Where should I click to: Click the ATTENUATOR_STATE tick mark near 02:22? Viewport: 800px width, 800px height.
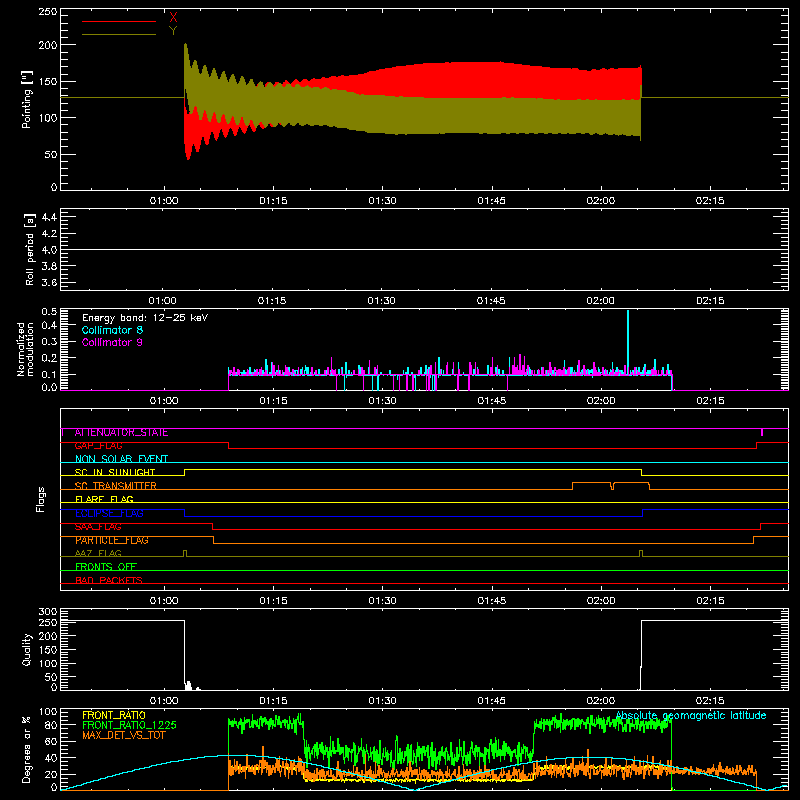762,433
